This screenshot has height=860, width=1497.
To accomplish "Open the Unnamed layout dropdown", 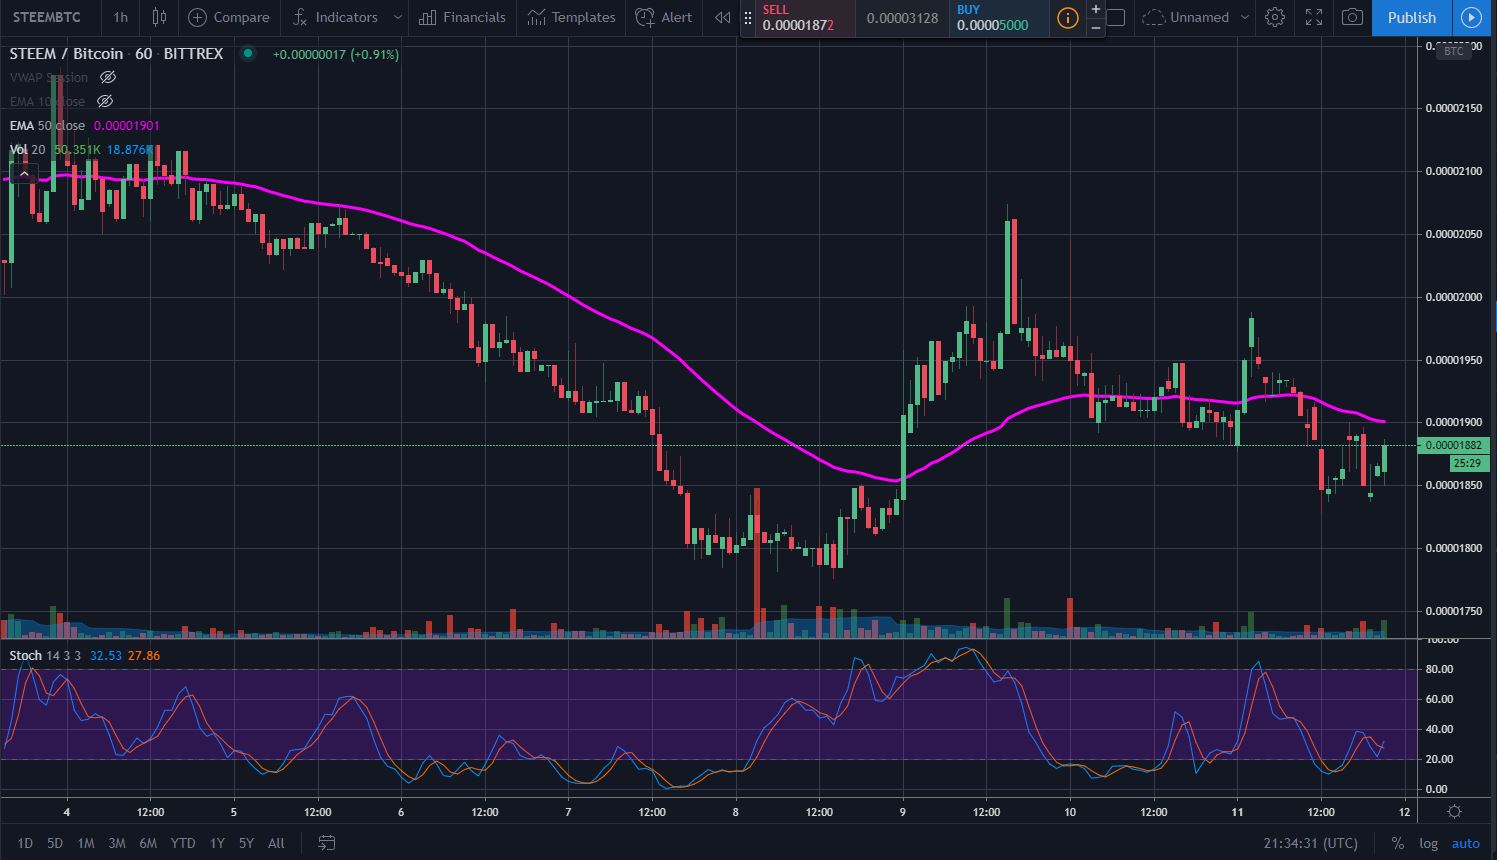I will point(1244,17).
